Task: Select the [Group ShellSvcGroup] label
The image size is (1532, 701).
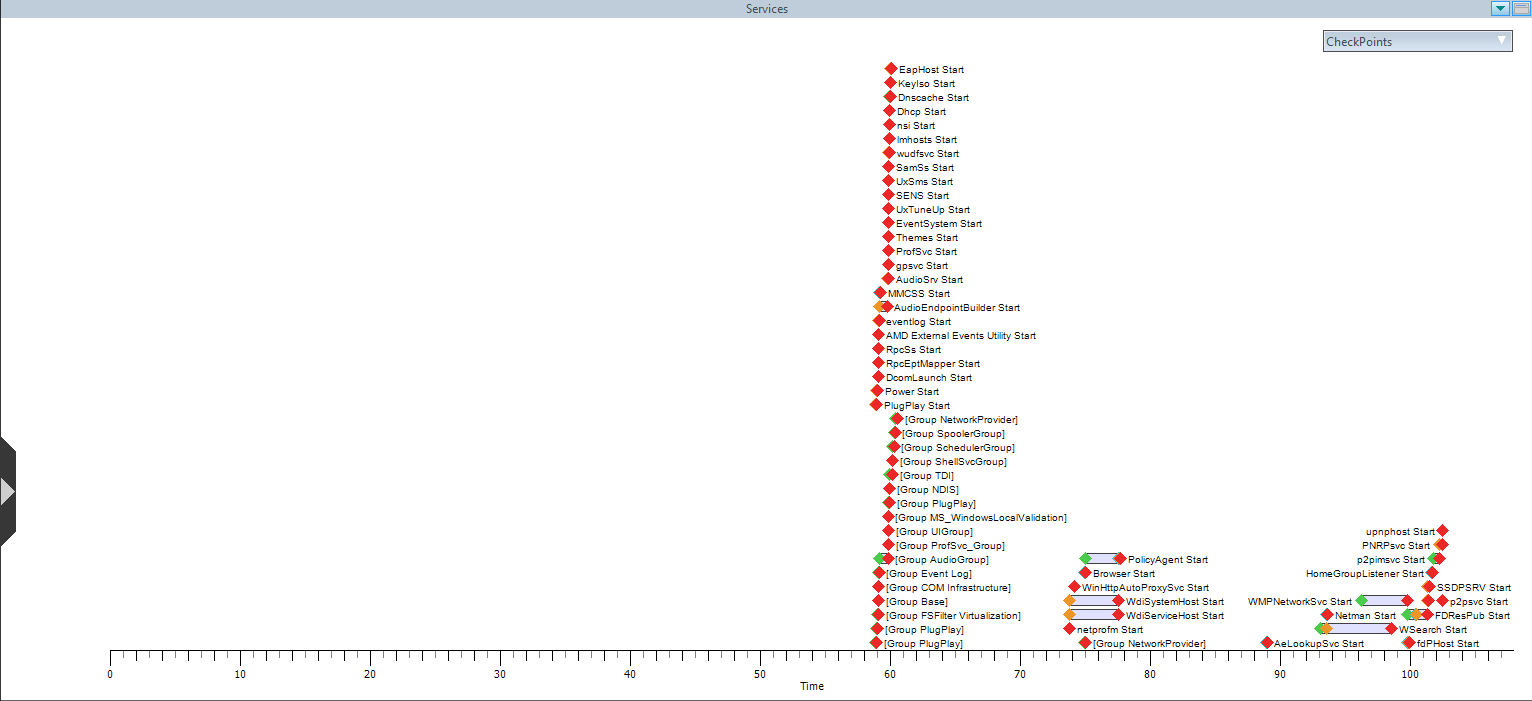Action: pos(953,462)
